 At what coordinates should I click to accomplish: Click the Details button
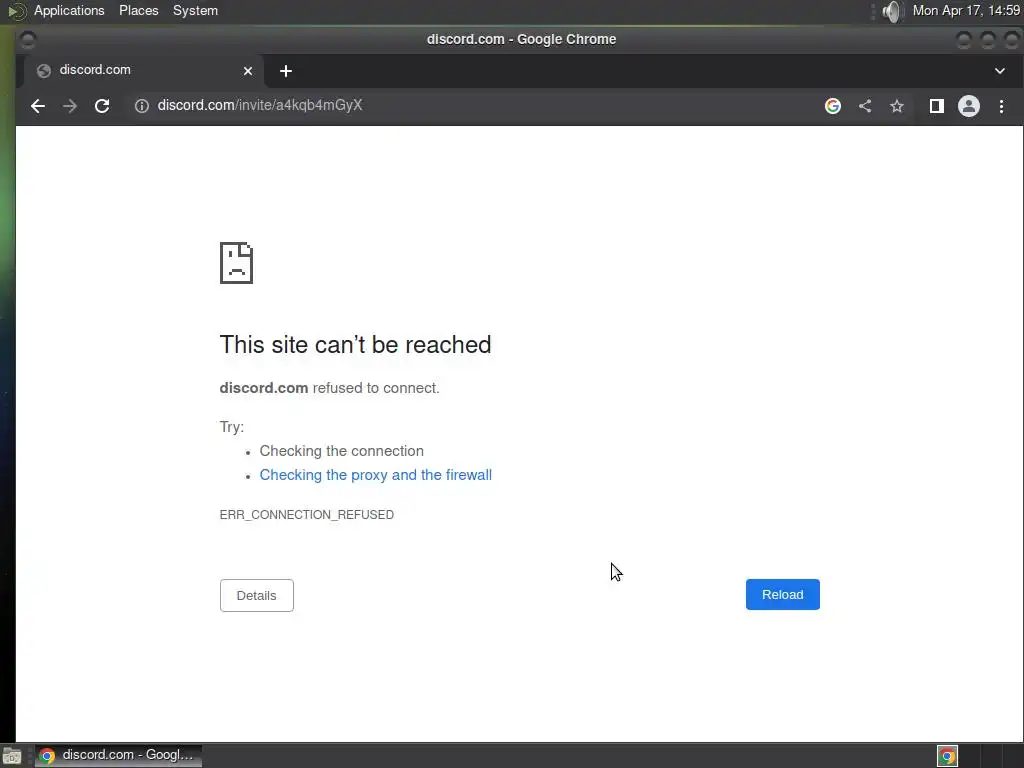tap(257, 596)
